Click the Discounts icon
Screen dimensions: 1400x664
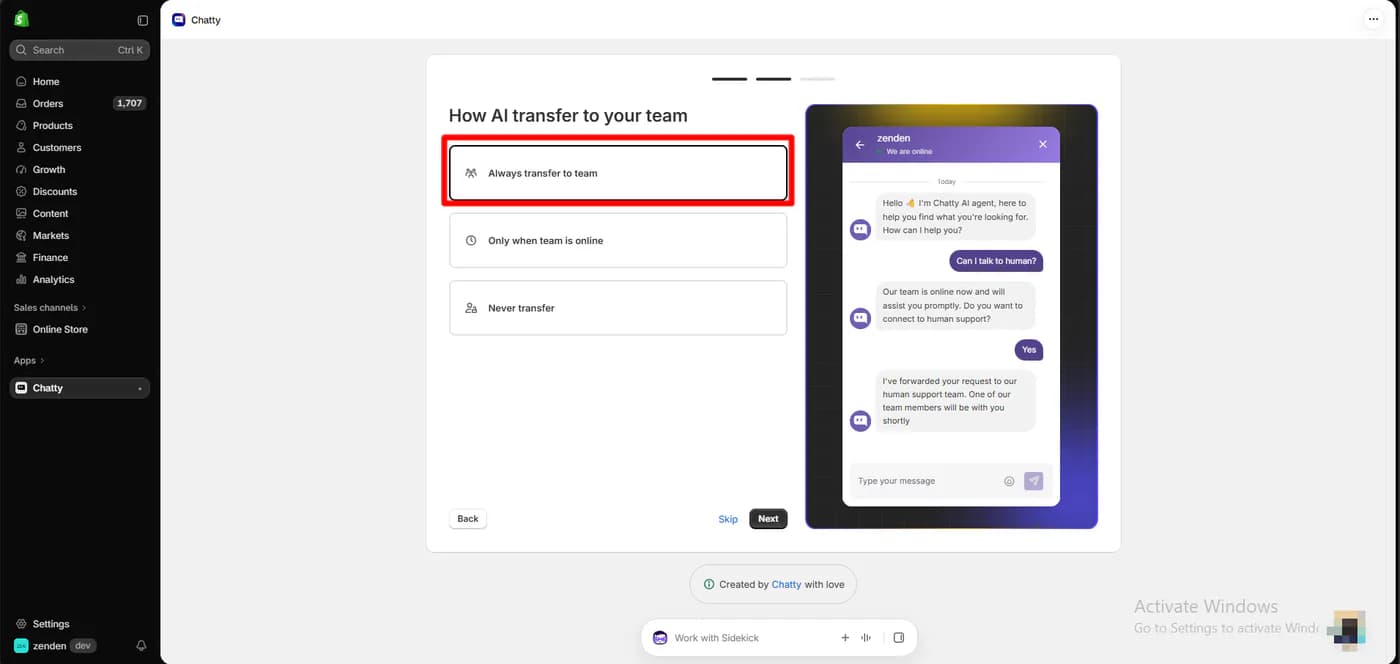coord(21,192)
